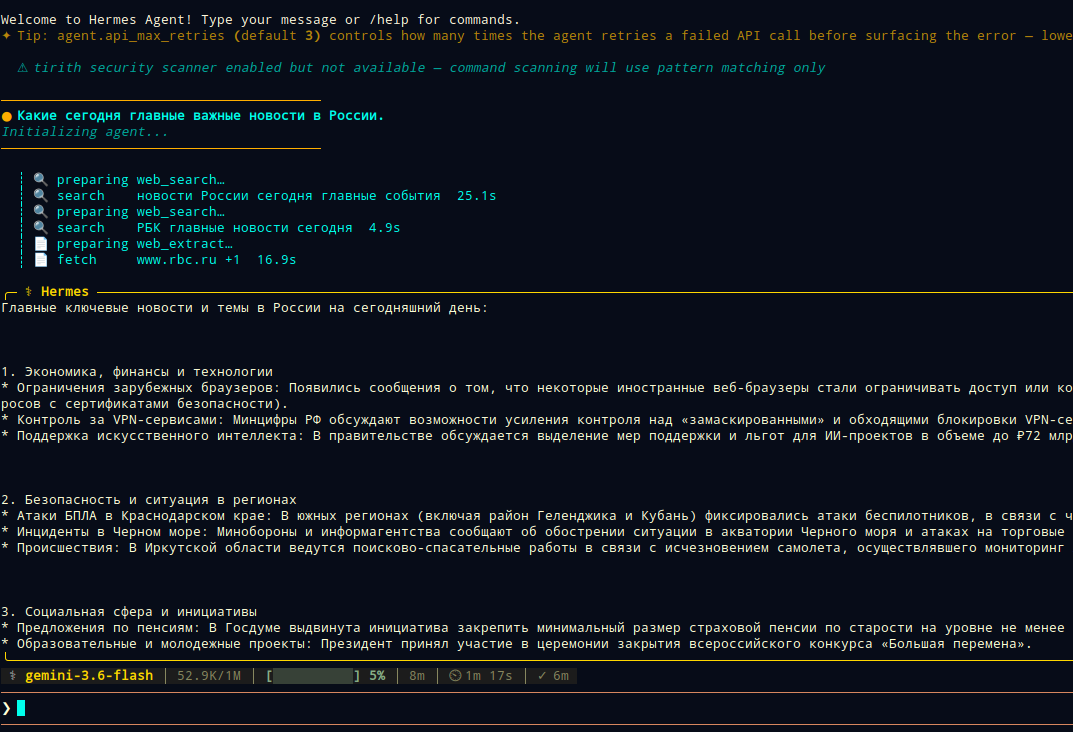Viewport: 1073px width, 732px height.
Task: Click the clock icon beside '1m 17s'
Action: [455, 676]
